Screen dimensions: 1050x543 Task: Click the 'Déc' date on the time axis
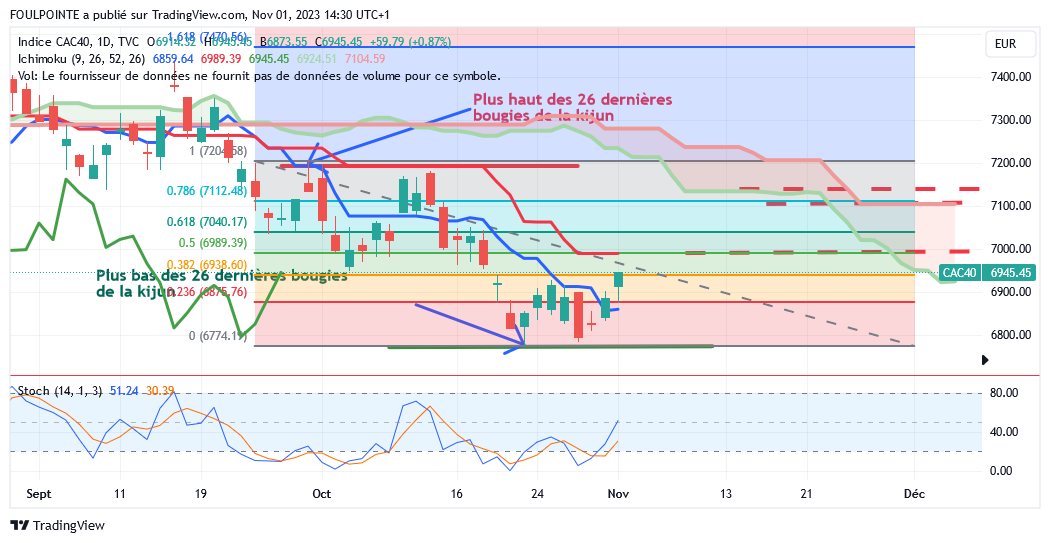coord(914,494)
